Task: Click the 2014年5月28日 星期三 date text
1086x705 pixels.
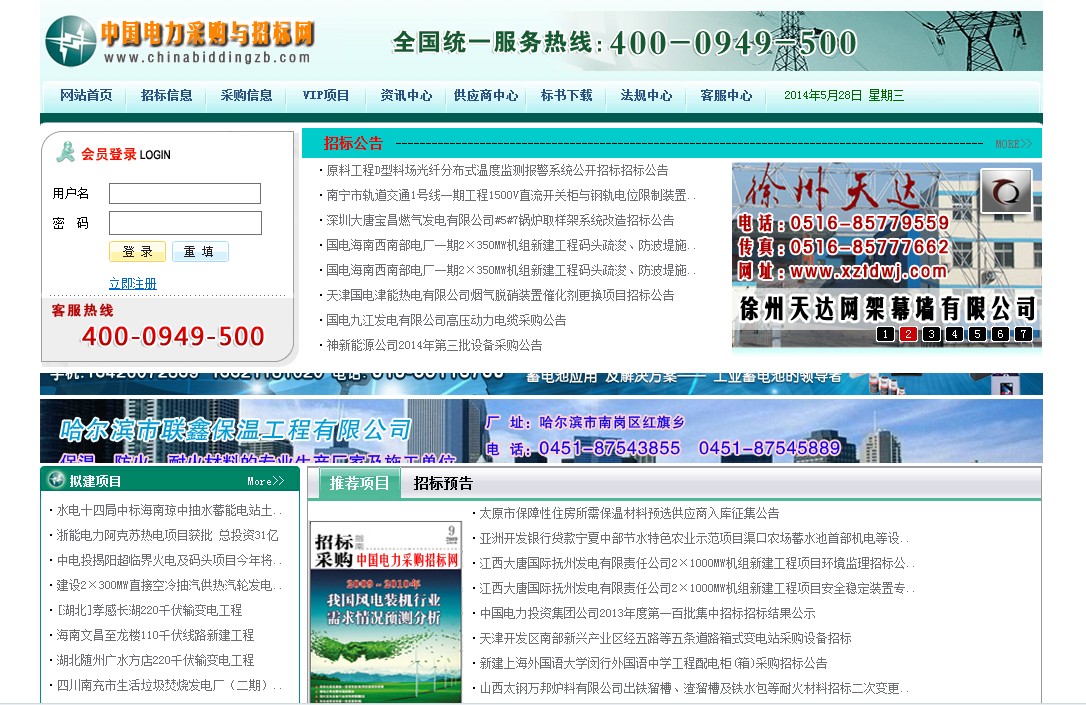Action: click(844, 96)
